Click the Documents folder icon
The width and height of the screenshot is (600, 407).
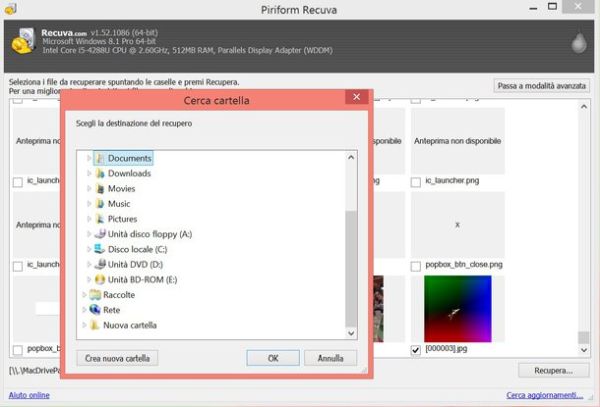pos(99,158)
